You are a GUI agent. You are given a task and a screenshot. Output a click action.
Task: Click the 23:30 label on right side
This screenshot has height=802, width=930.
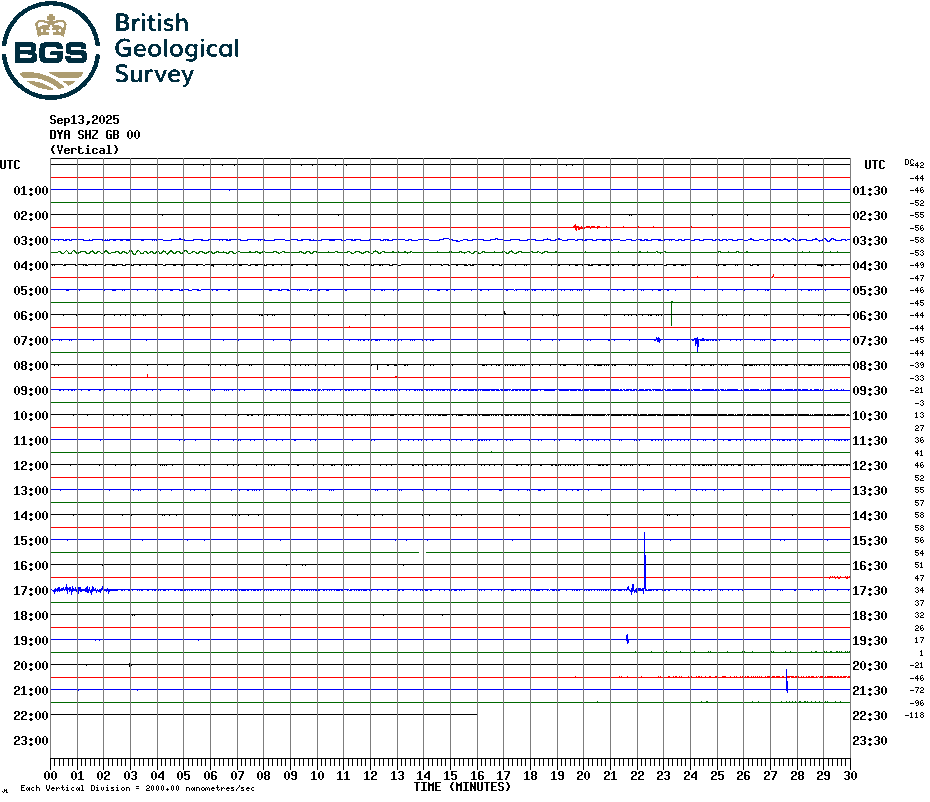(x=870, y=740)
